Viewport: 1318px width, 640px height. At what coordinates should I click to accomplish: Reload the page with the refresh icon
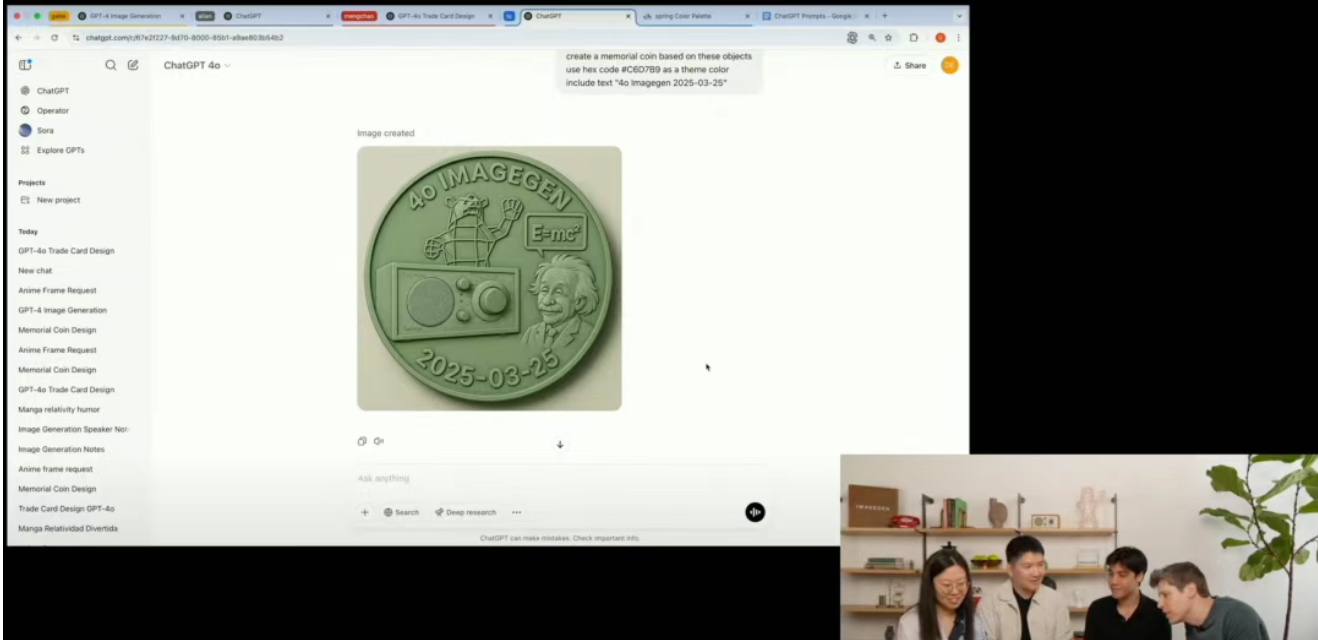[54, 37]
